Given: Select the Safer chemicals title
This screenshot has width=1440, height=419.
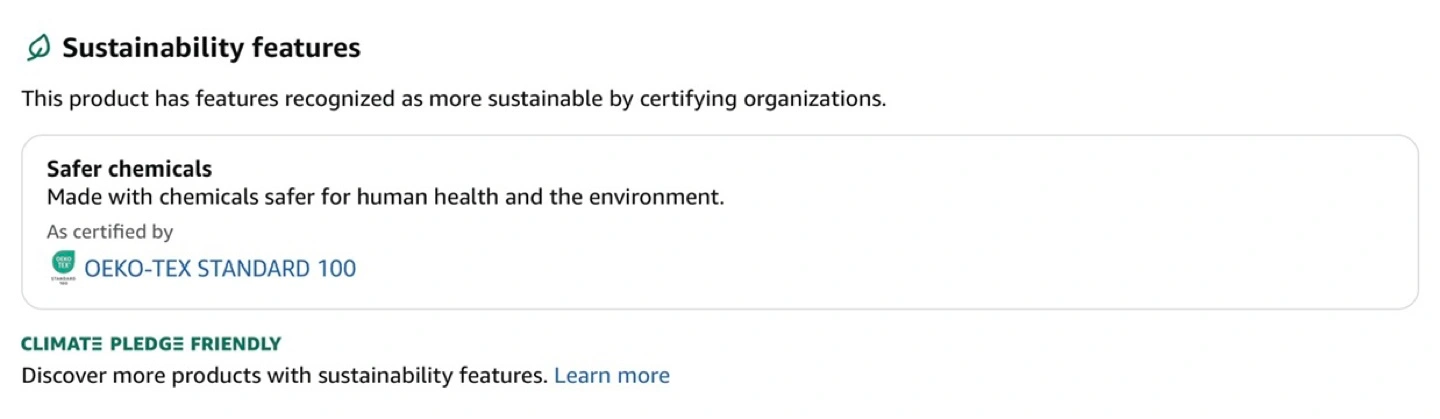Looking at the screenshot, I should click(129, 169).
